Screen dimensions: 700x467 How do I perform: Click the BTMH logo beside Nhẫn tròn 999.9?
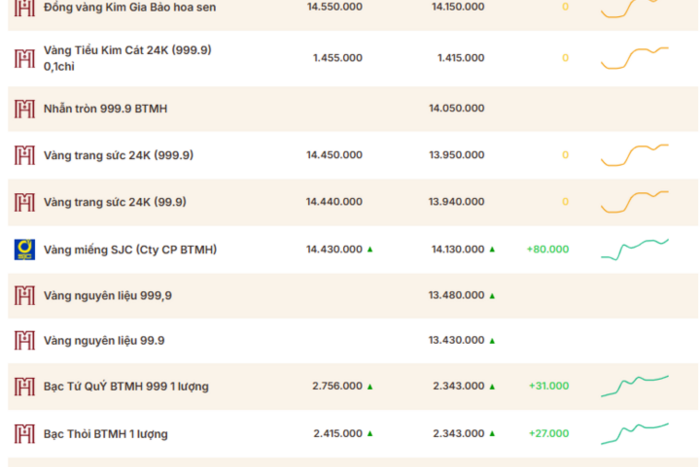click(x=25, y=108)
